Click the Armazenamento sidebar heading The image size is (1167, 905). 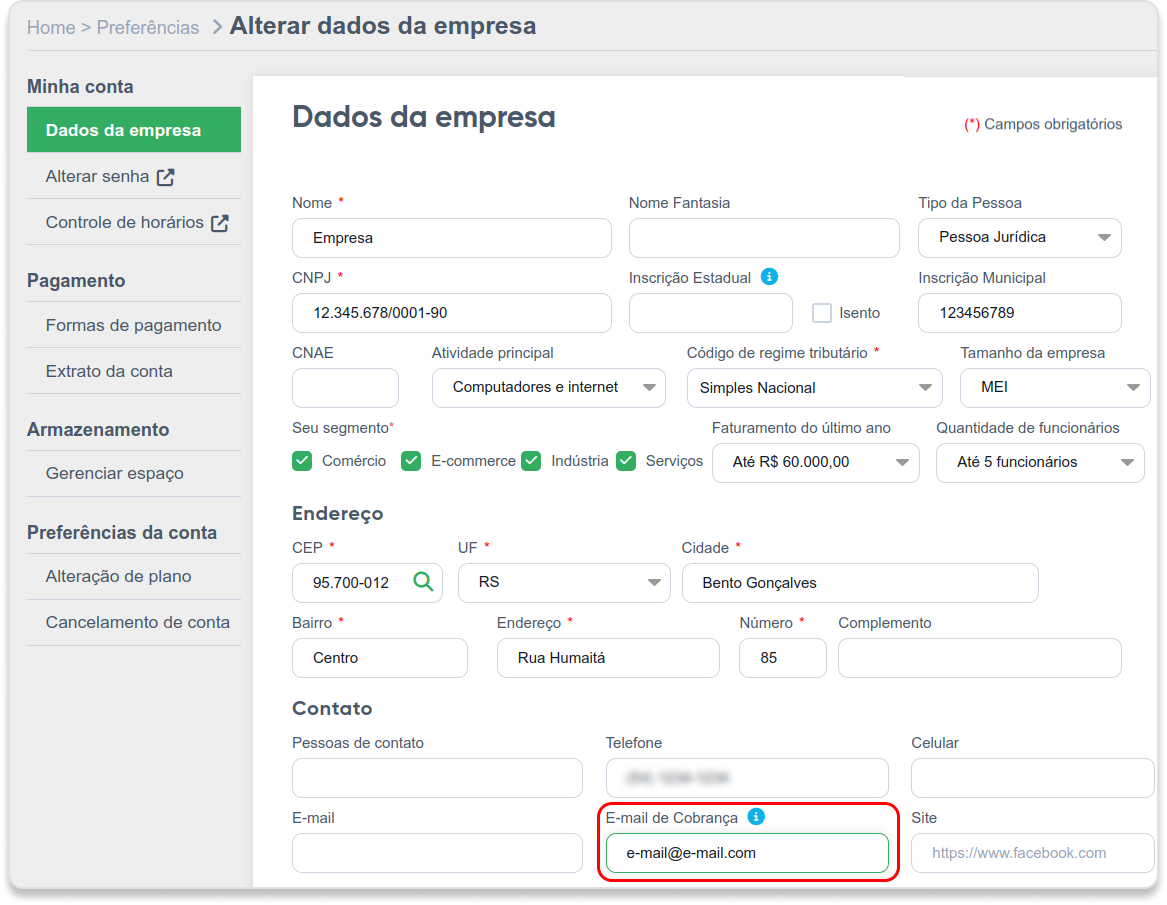[x=98, y=429]
